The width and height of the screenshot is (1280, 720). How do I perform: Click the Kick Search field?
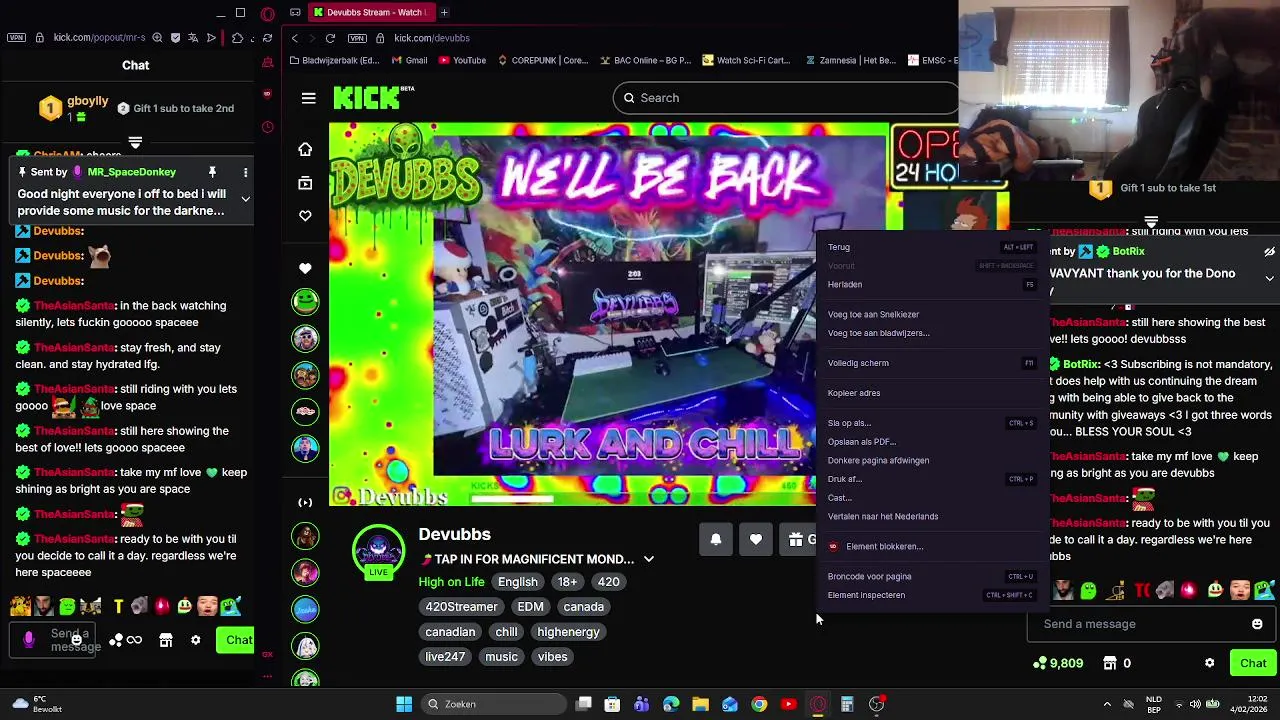point(786,98)
